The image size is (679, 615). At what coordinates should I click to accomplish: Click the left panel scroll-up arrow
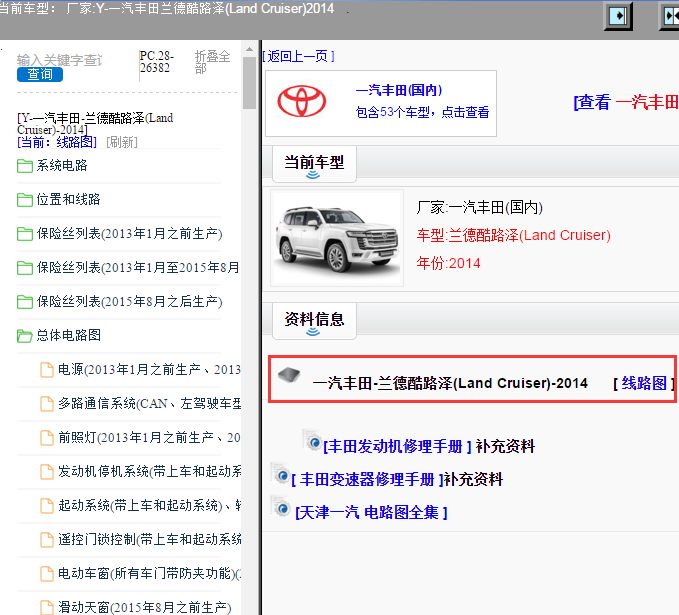[x=249, y=49]
